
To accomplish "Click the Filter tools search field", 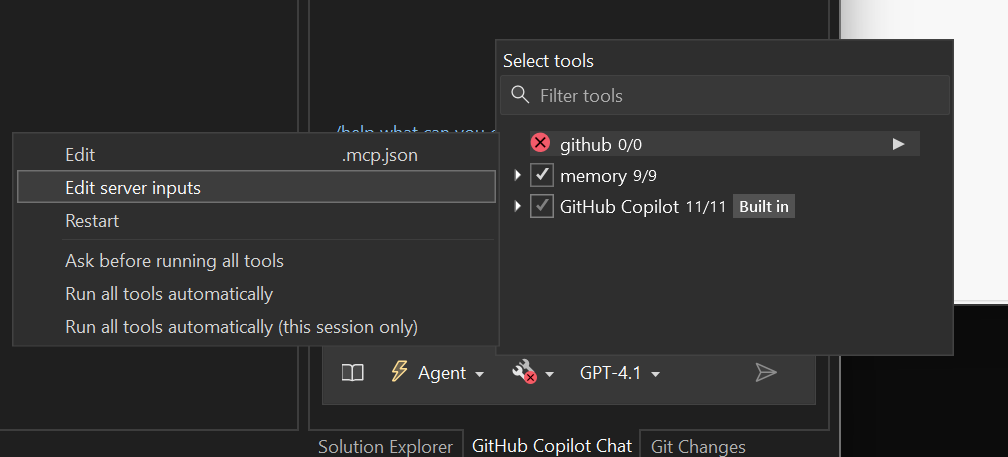I will tap(740, 95).
